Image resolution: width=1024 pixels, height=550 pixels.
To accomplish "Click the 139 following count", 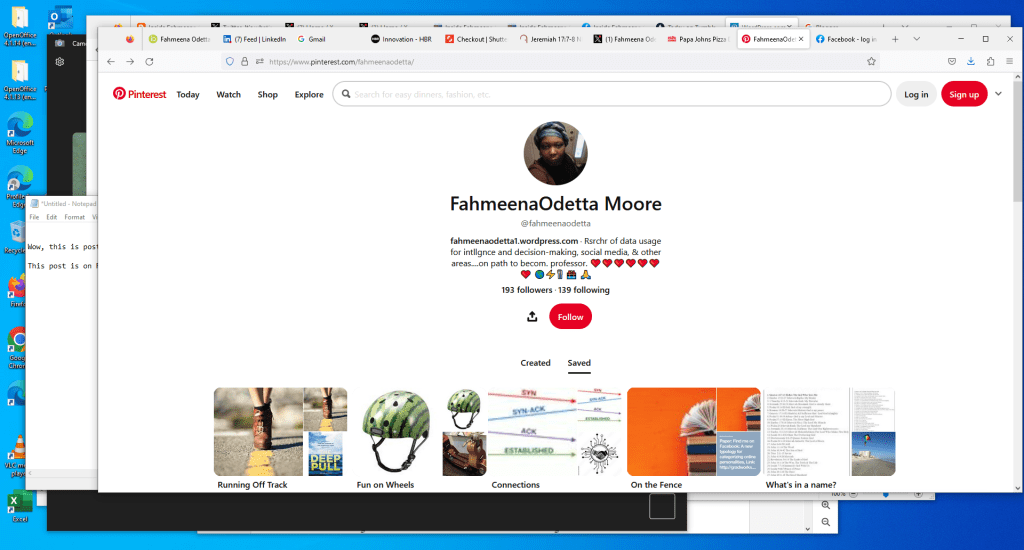I will coord(584,290).
